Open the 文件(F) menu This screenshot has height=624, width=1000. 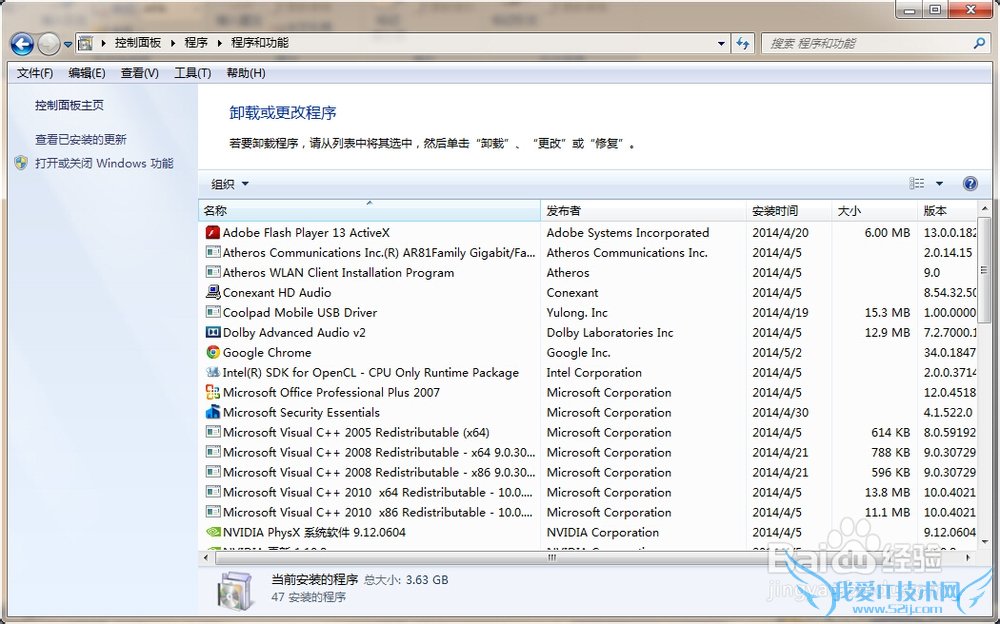pyautogui.click(x=34, y=73)
